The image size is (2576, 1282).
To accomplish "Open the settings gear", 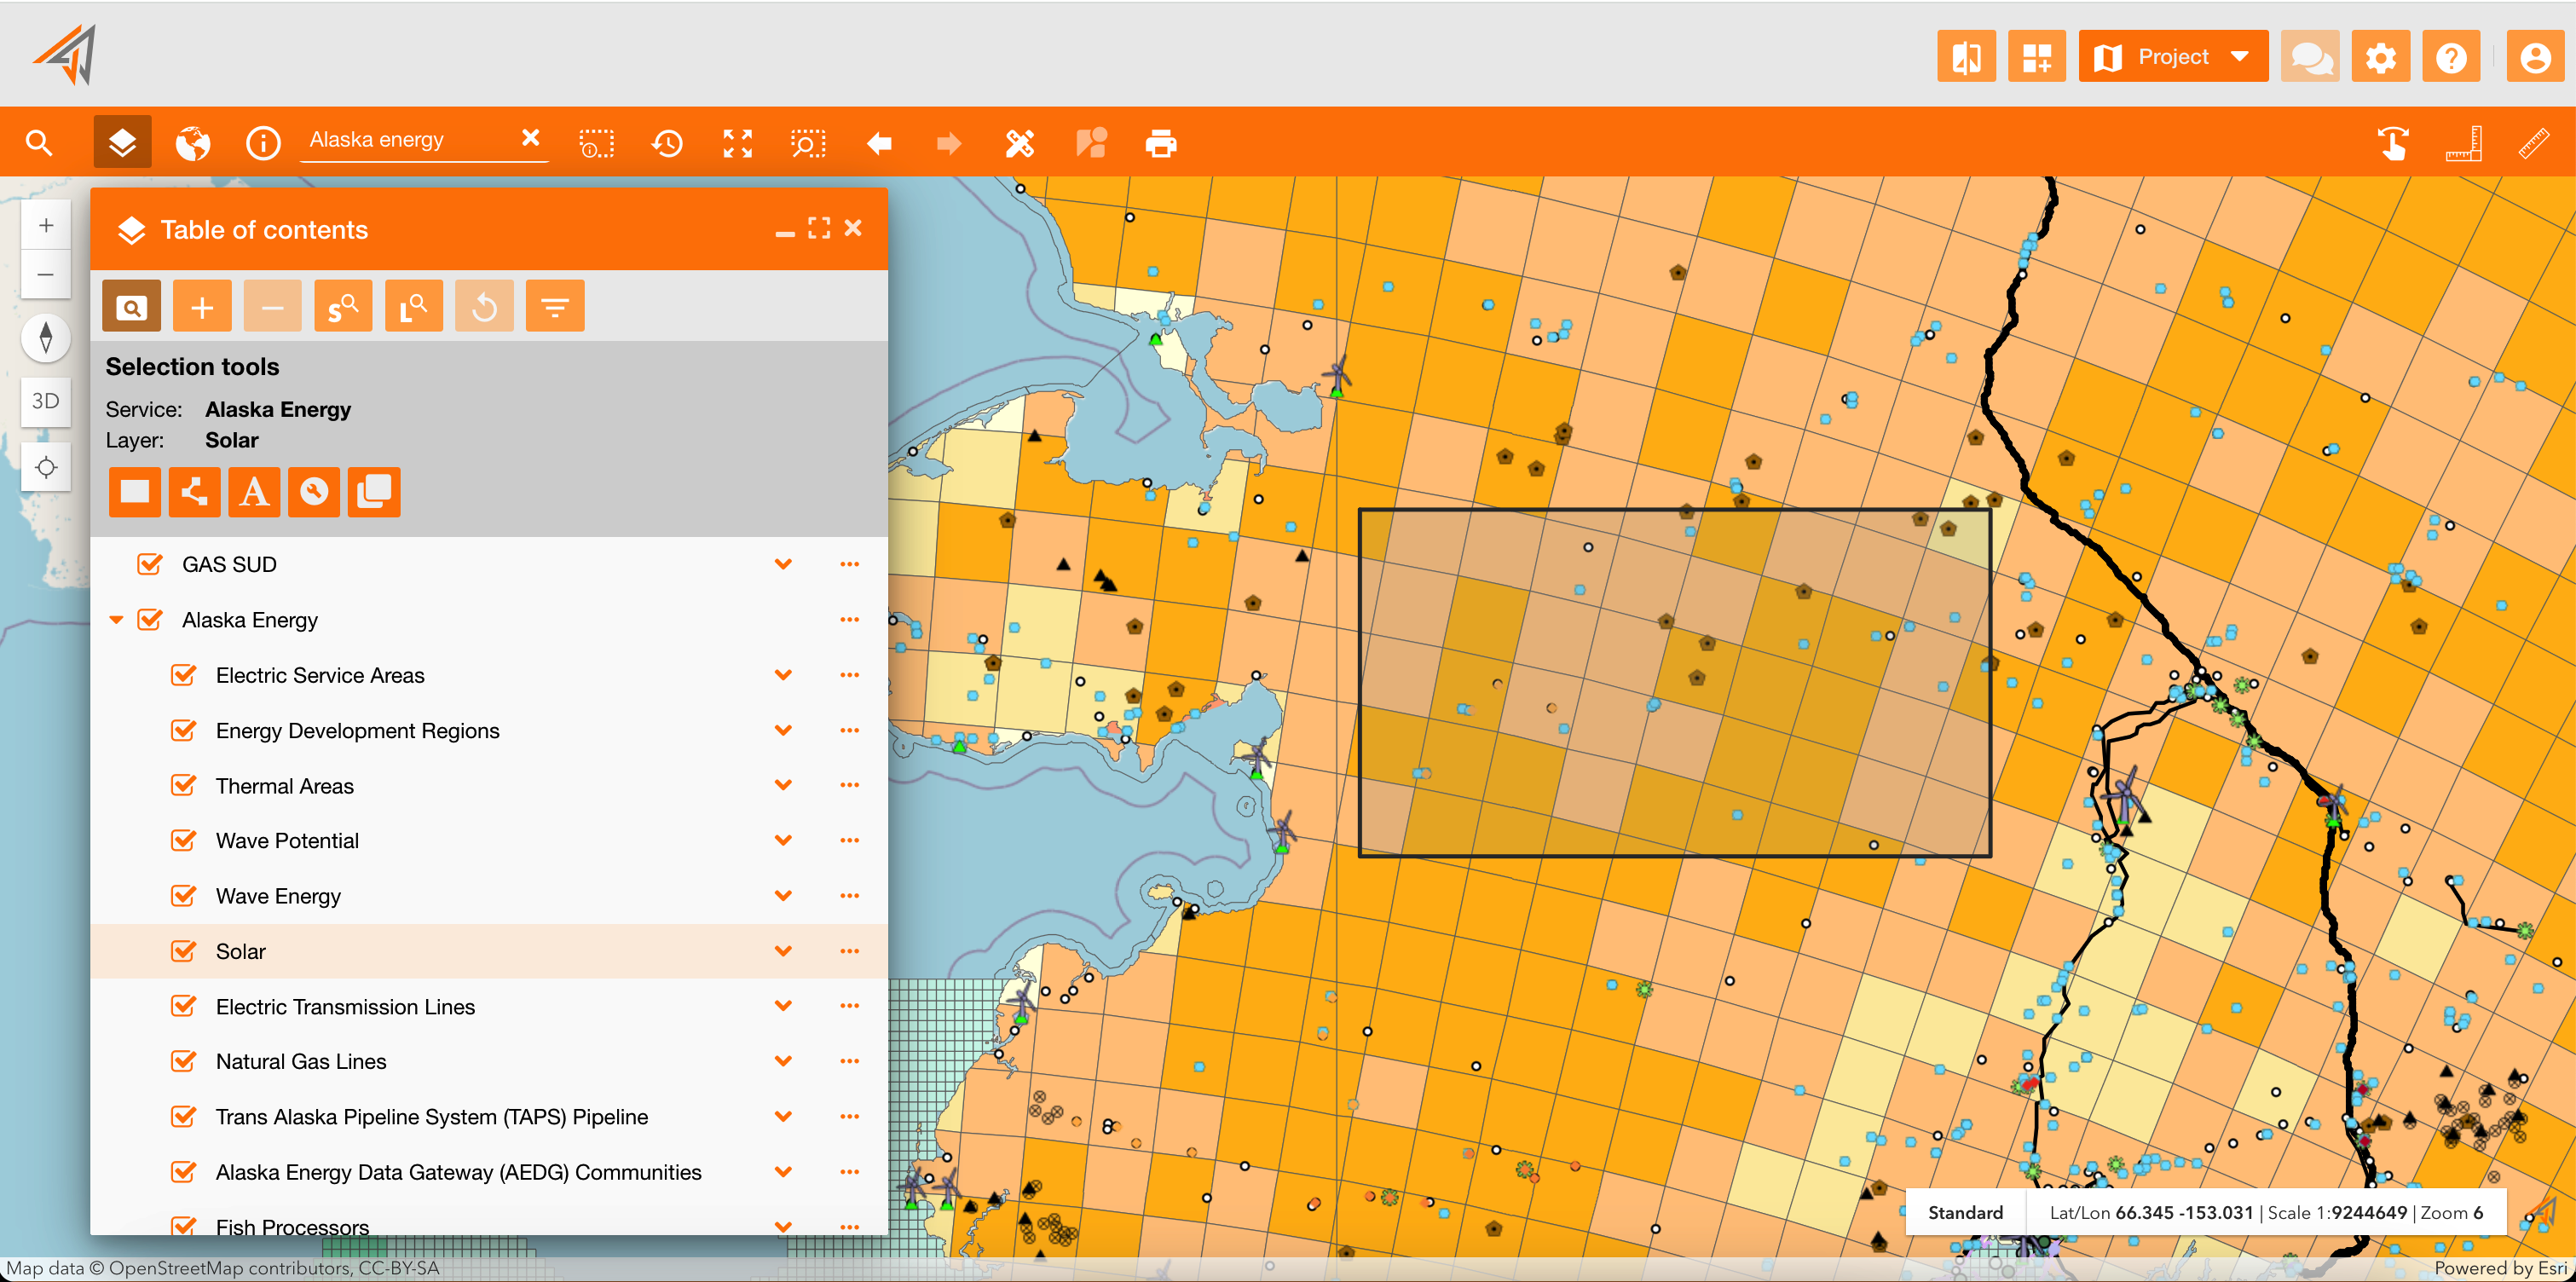I will point(2381,57).
